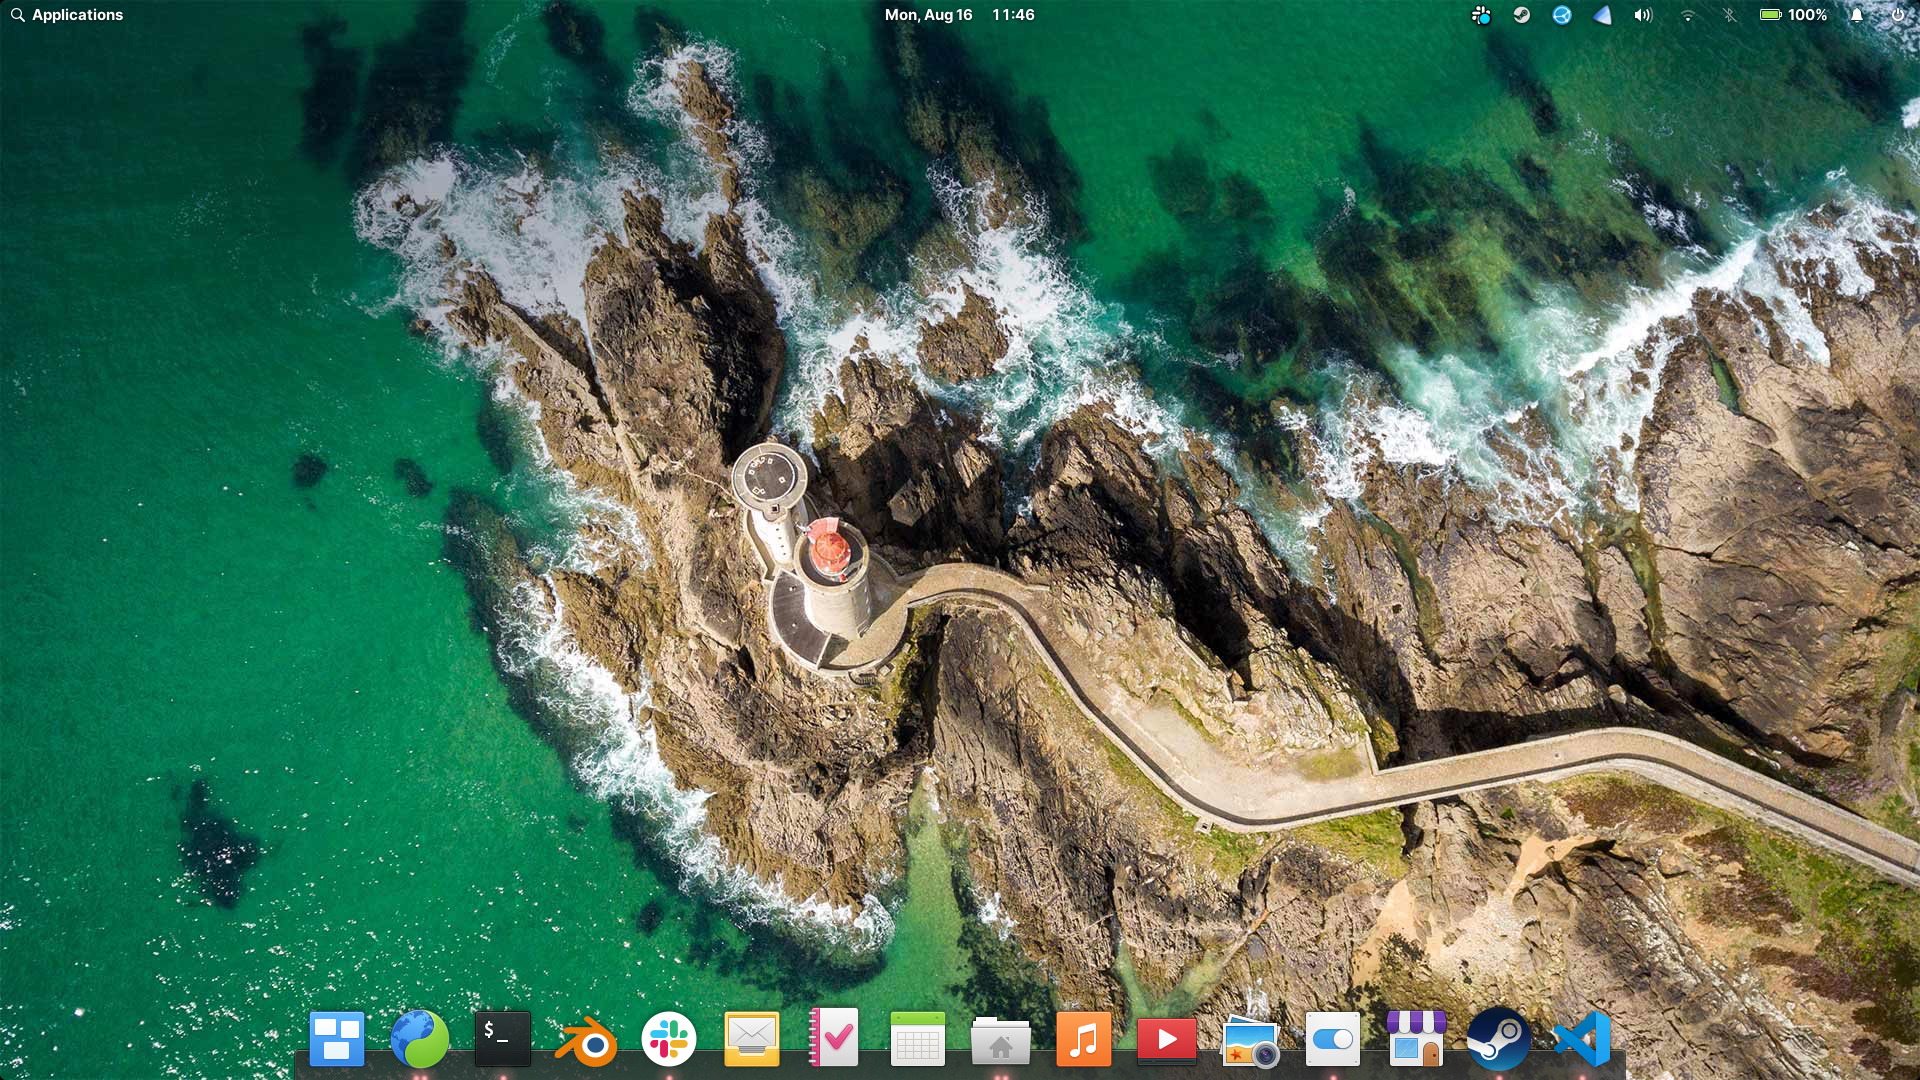Open the date and time indicator
Image resolution: width=1920 pixels, height=1080 pixels.
click(x=959, y=15)
